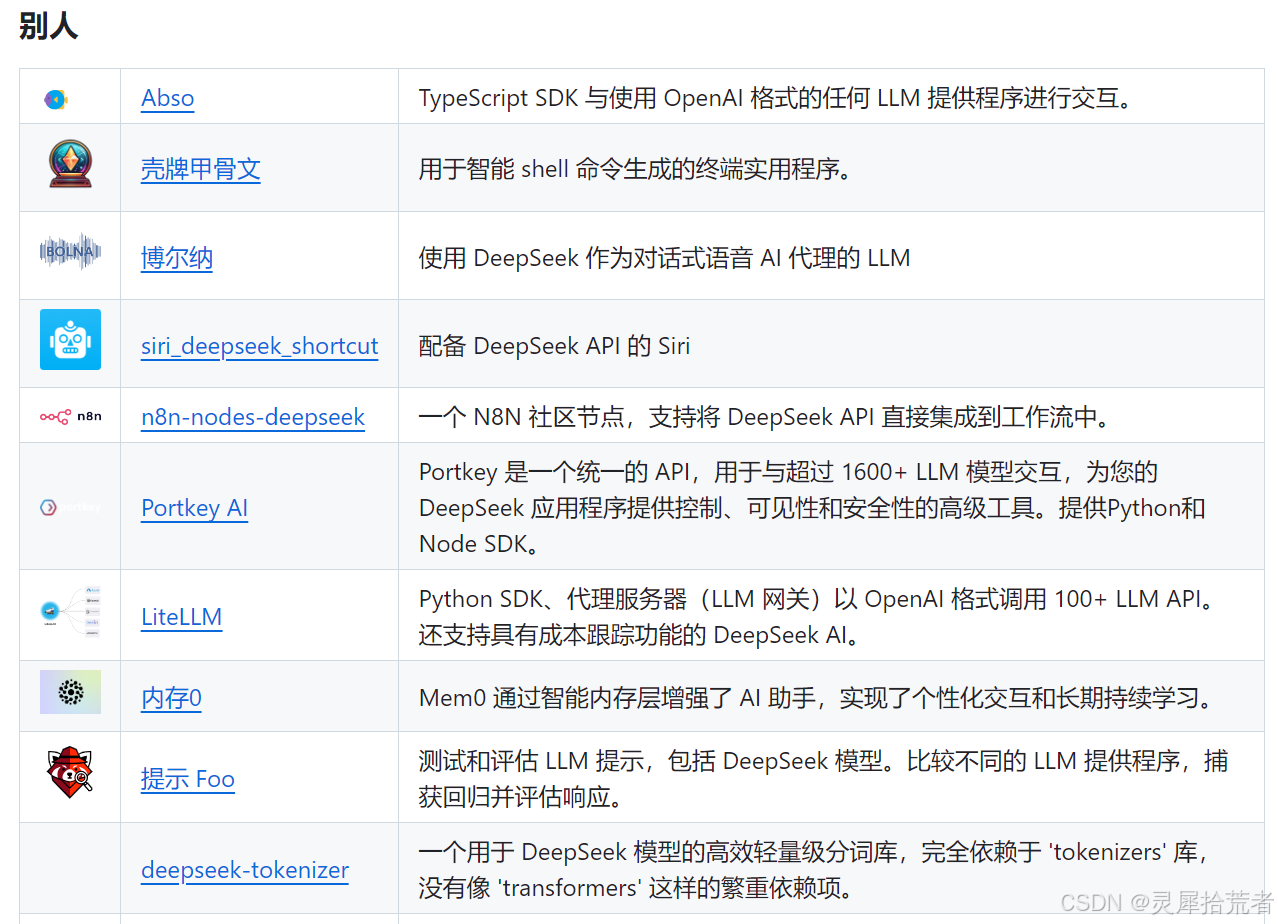Click the 提示 Foo panda logo icon

[x=70, y=776]
